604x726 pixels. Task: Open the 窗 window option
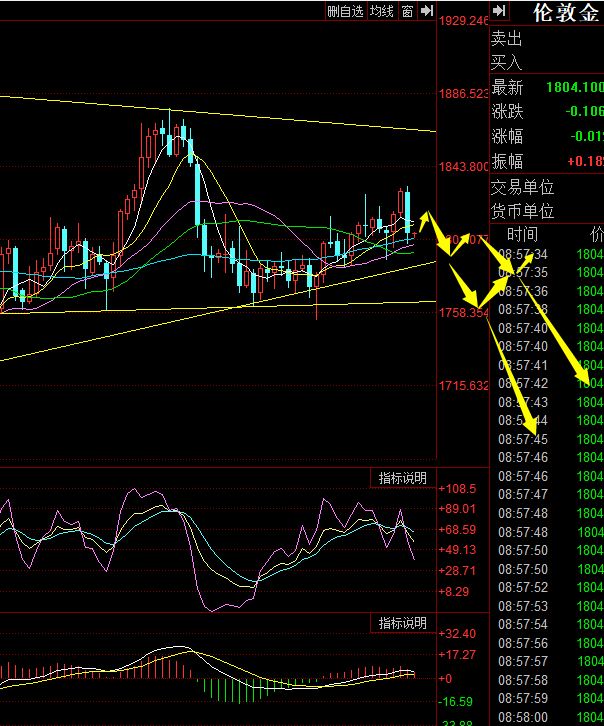point(407,11)
